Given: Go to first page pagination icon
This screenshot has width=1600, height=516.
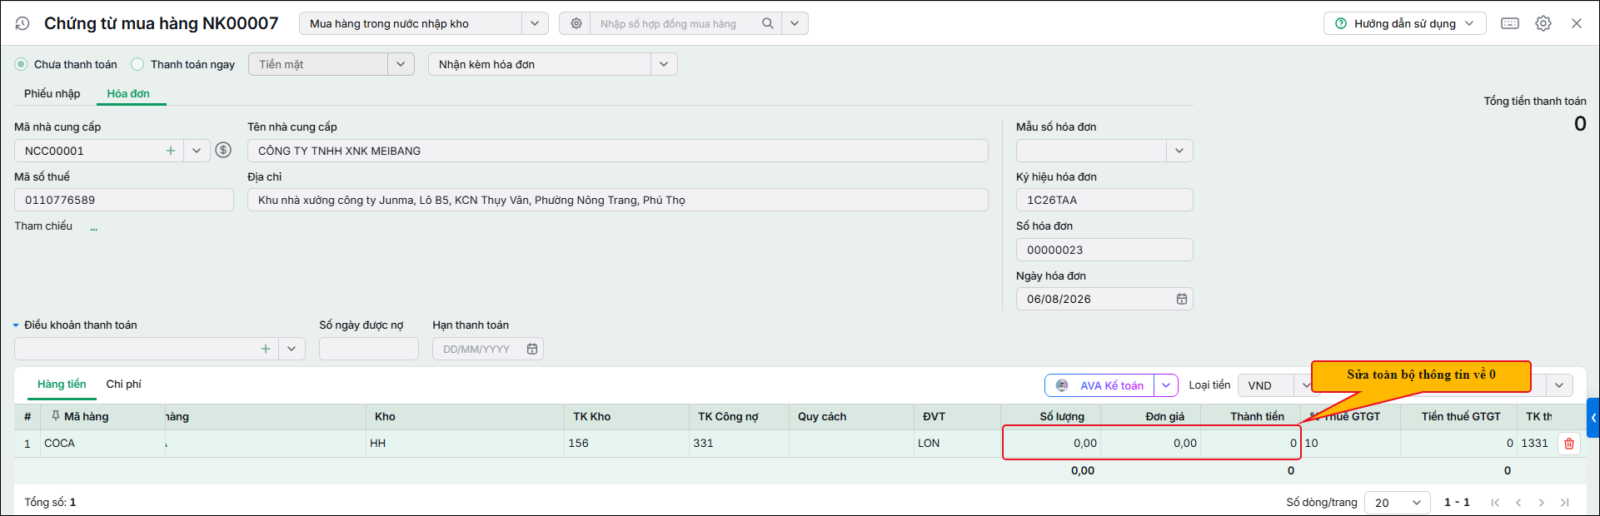Looking at the screenshot, I should (x=1495, y=502).
